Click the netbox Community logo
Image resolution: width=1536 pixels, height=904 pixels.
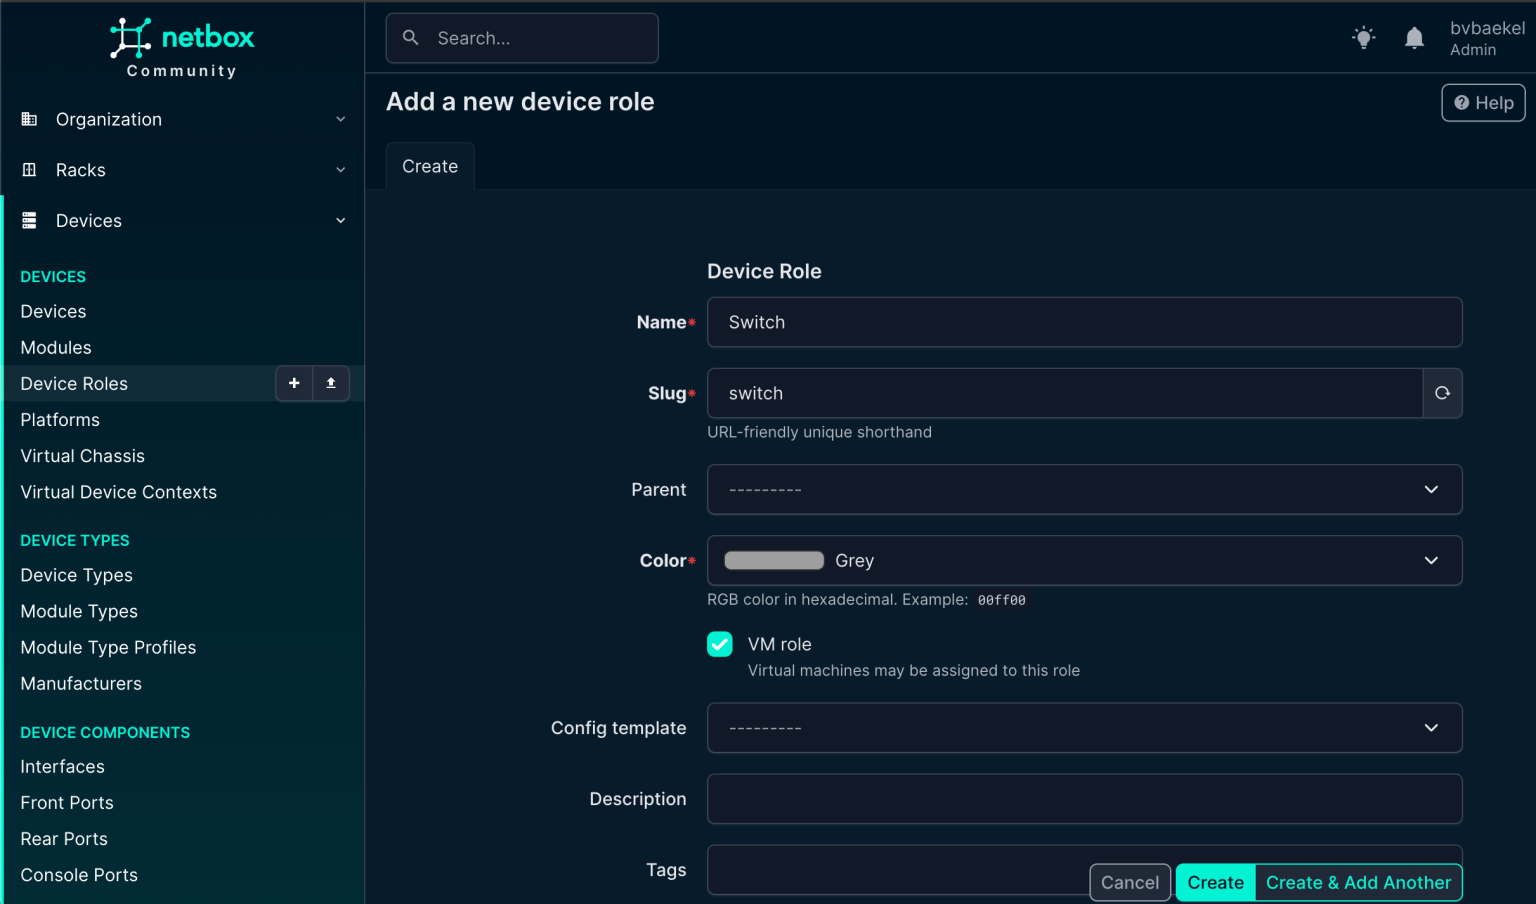point(182,45)
